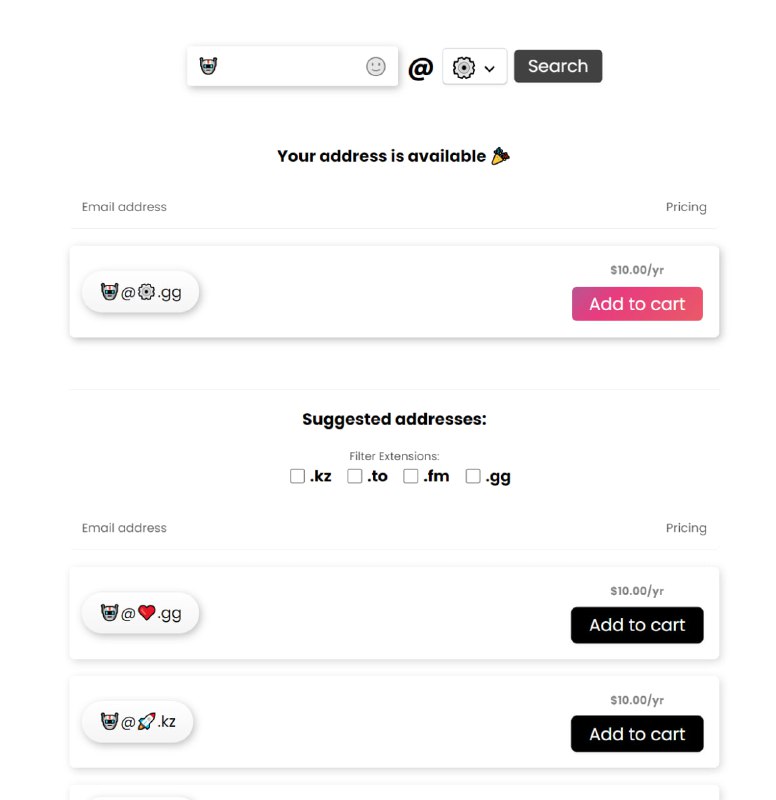
Task: Add the available address to cart
Action: [x=637, y=304]
